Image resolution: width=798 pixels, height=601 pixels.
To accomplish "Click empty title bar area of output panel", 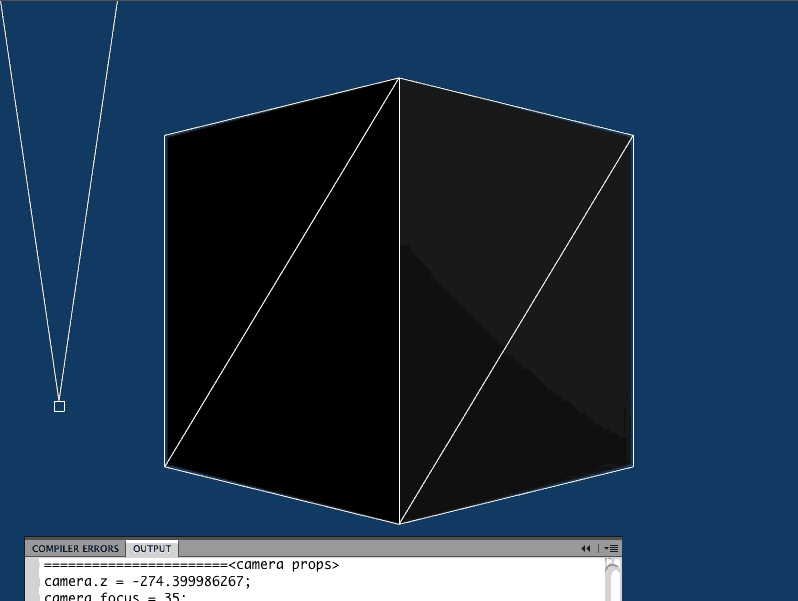I will point(380,549).
